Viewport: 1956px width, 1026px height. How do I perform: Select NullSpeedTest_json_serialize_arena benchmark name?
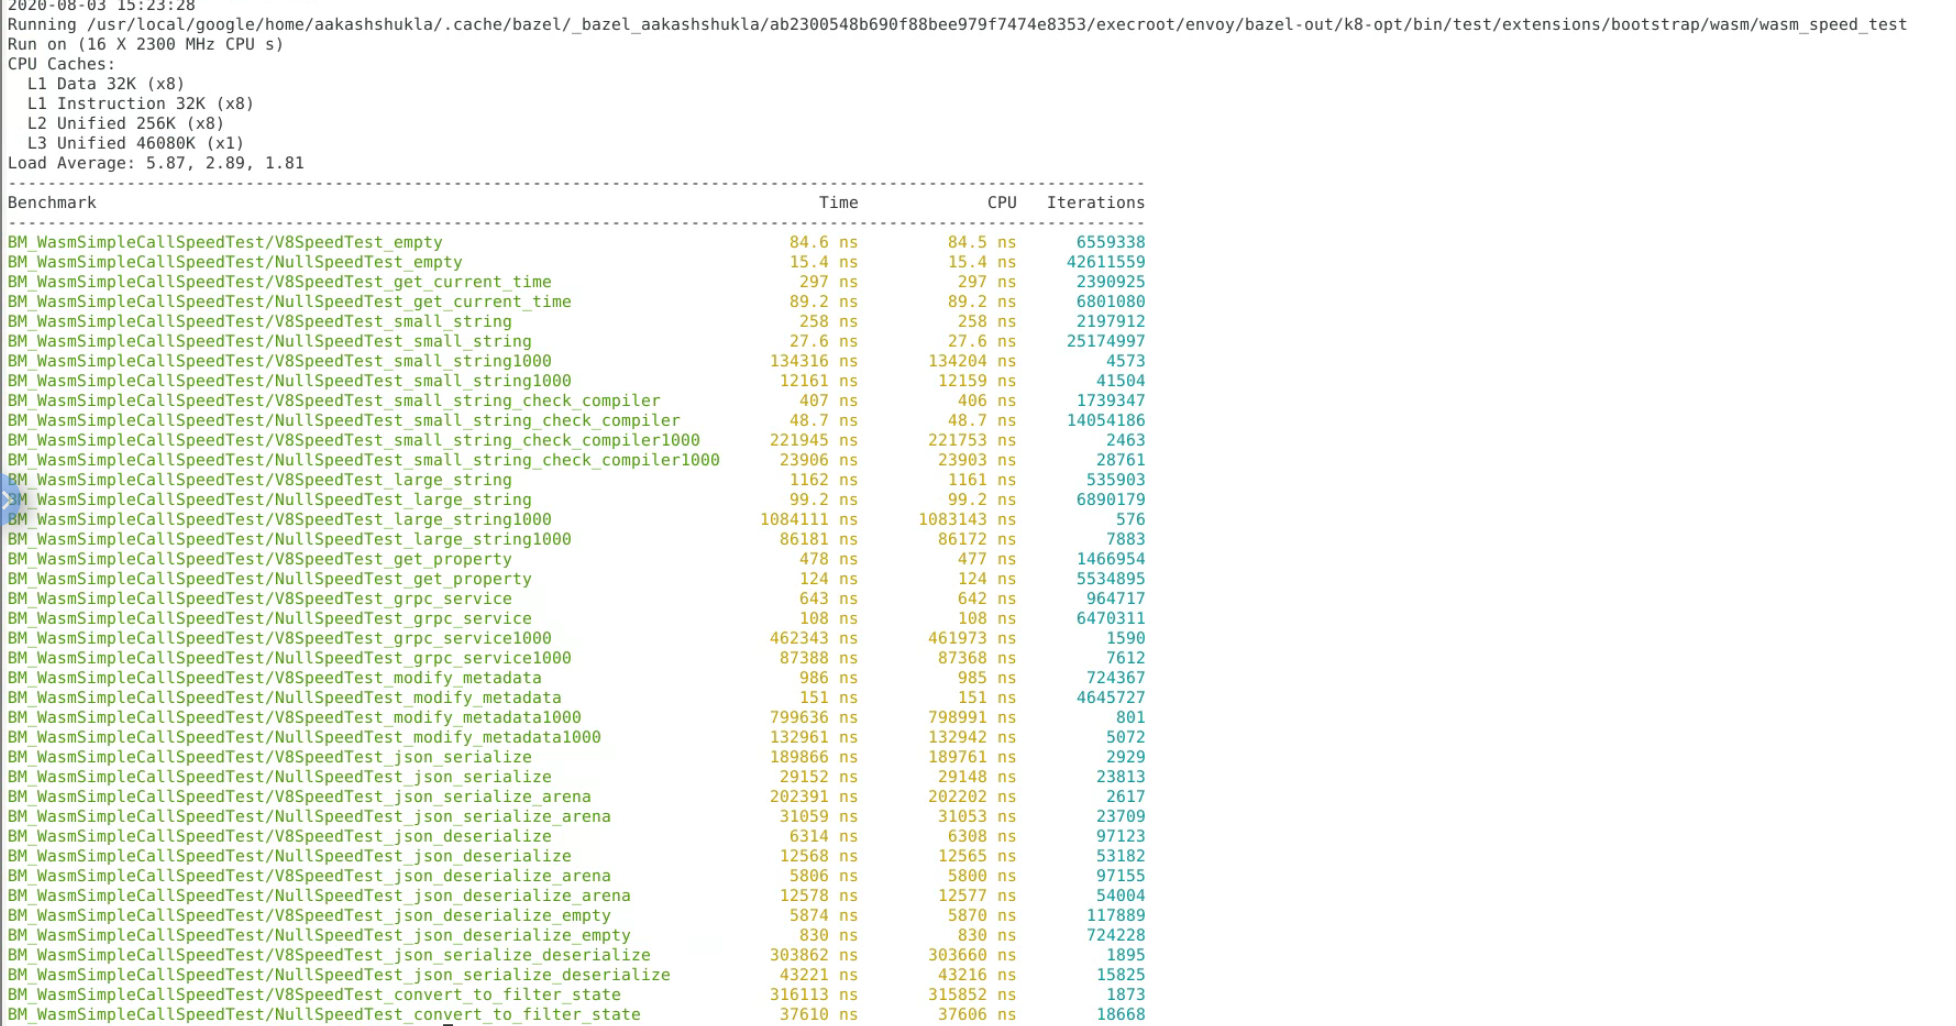(x=310, y=816)
